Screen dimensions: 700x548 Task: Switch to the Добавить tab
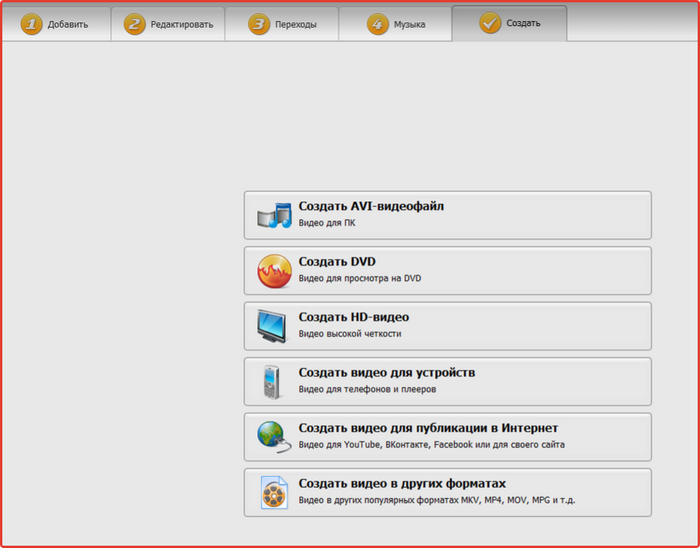click(56, 24)
